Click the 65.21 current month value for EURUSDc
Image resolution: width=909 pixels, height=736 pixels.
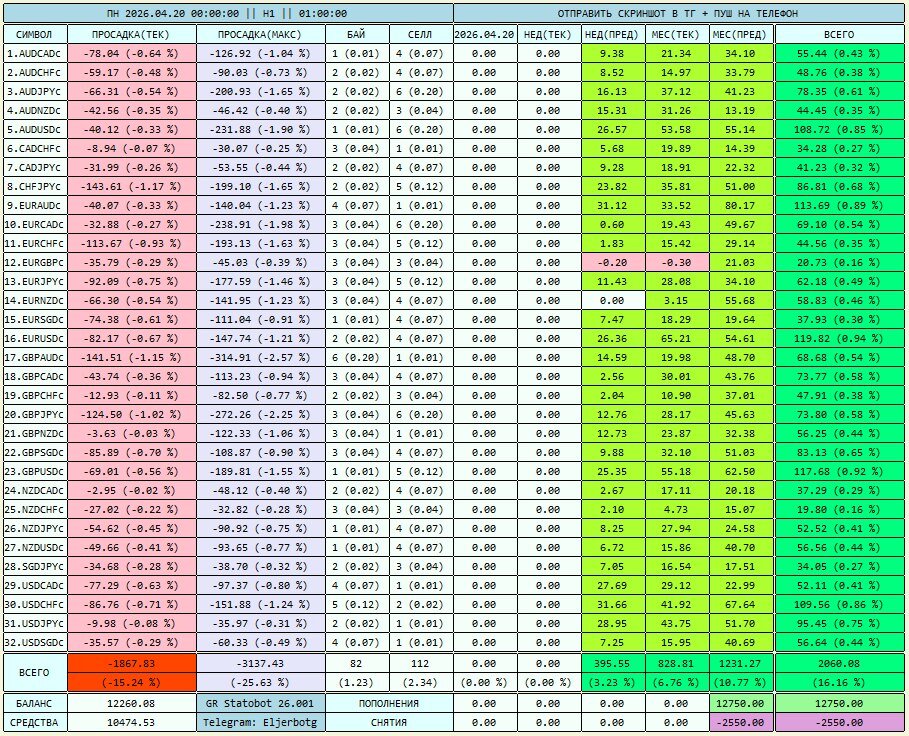[x=677, y=338]
